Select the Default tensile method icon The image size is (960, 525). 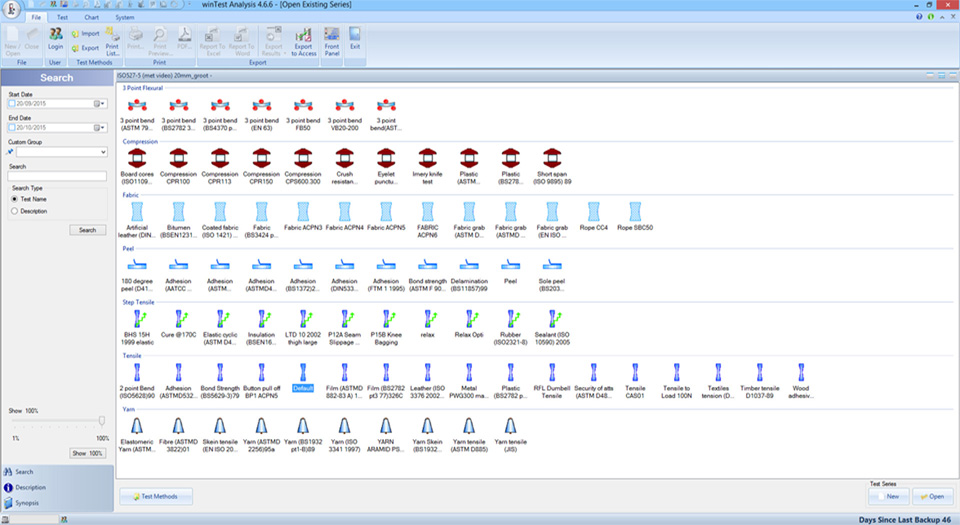(x=303, y=372)
